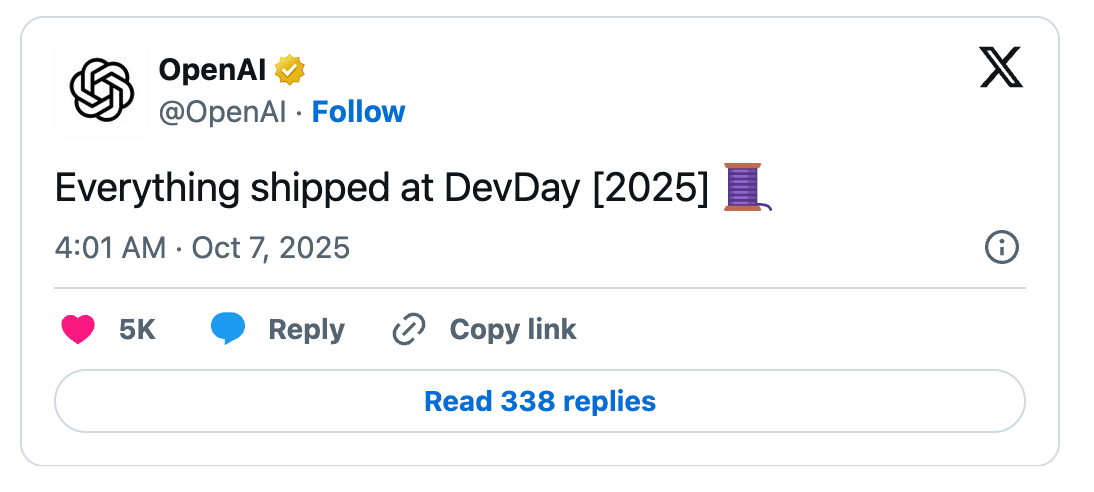Click the gold verified badge

coord(290,70)
